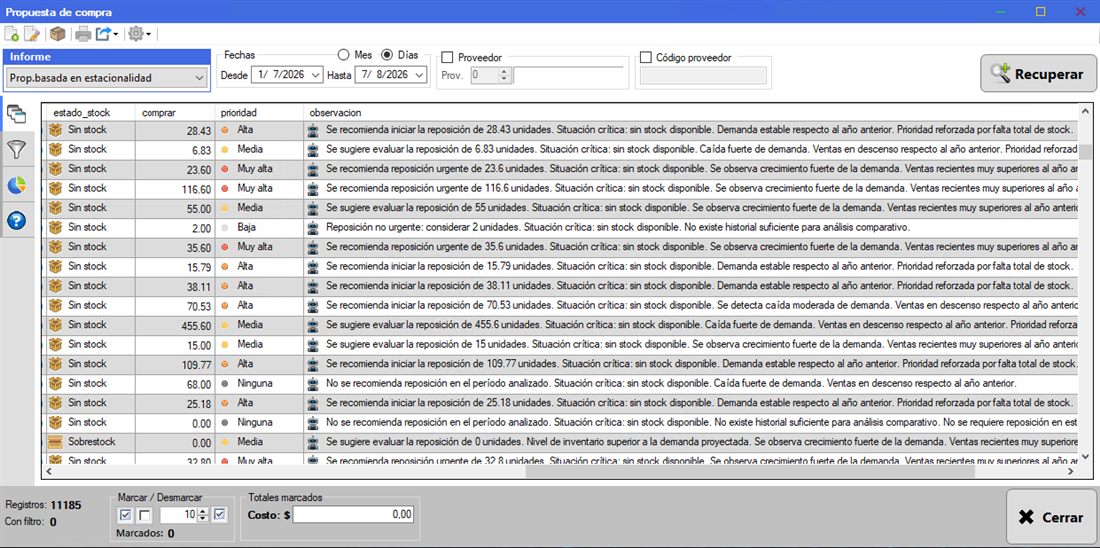Open the filter funnel side tab
This screenshot has height=548, width=1100.
point(16,149)
